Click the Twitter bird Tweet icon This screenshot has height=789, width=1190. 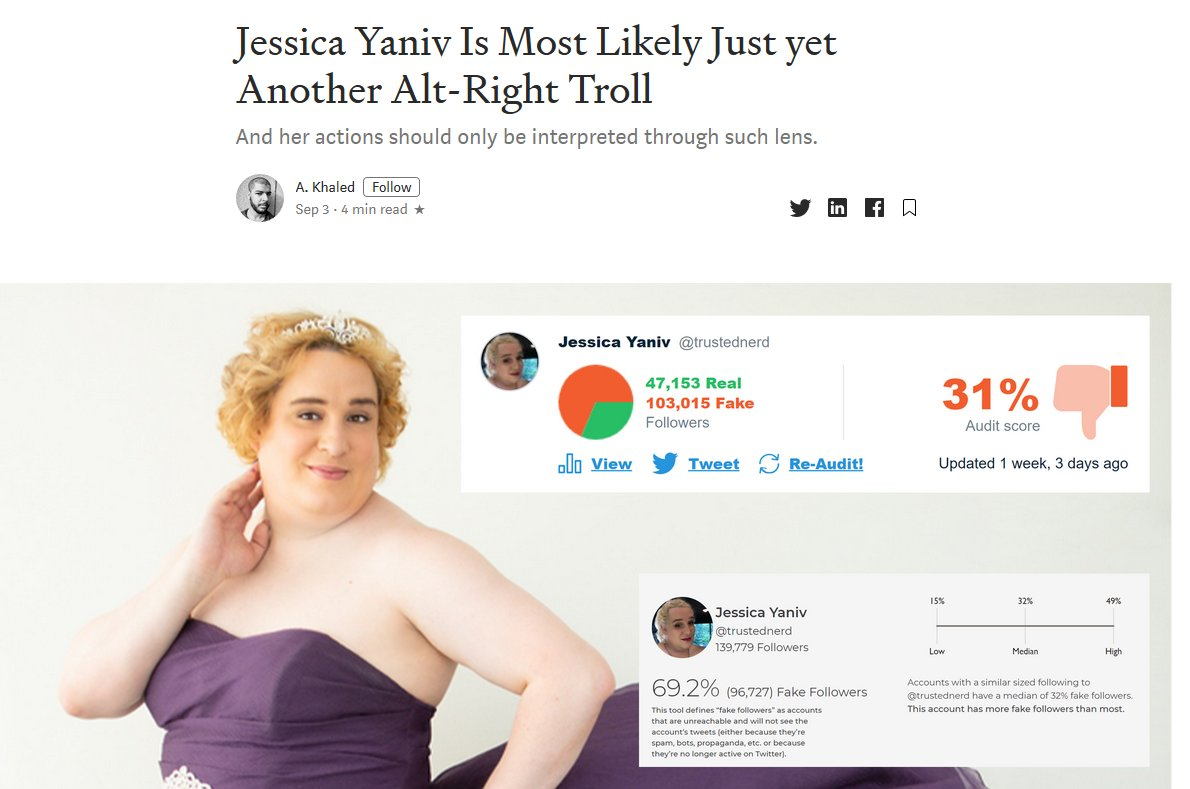(x=665, y=464)
